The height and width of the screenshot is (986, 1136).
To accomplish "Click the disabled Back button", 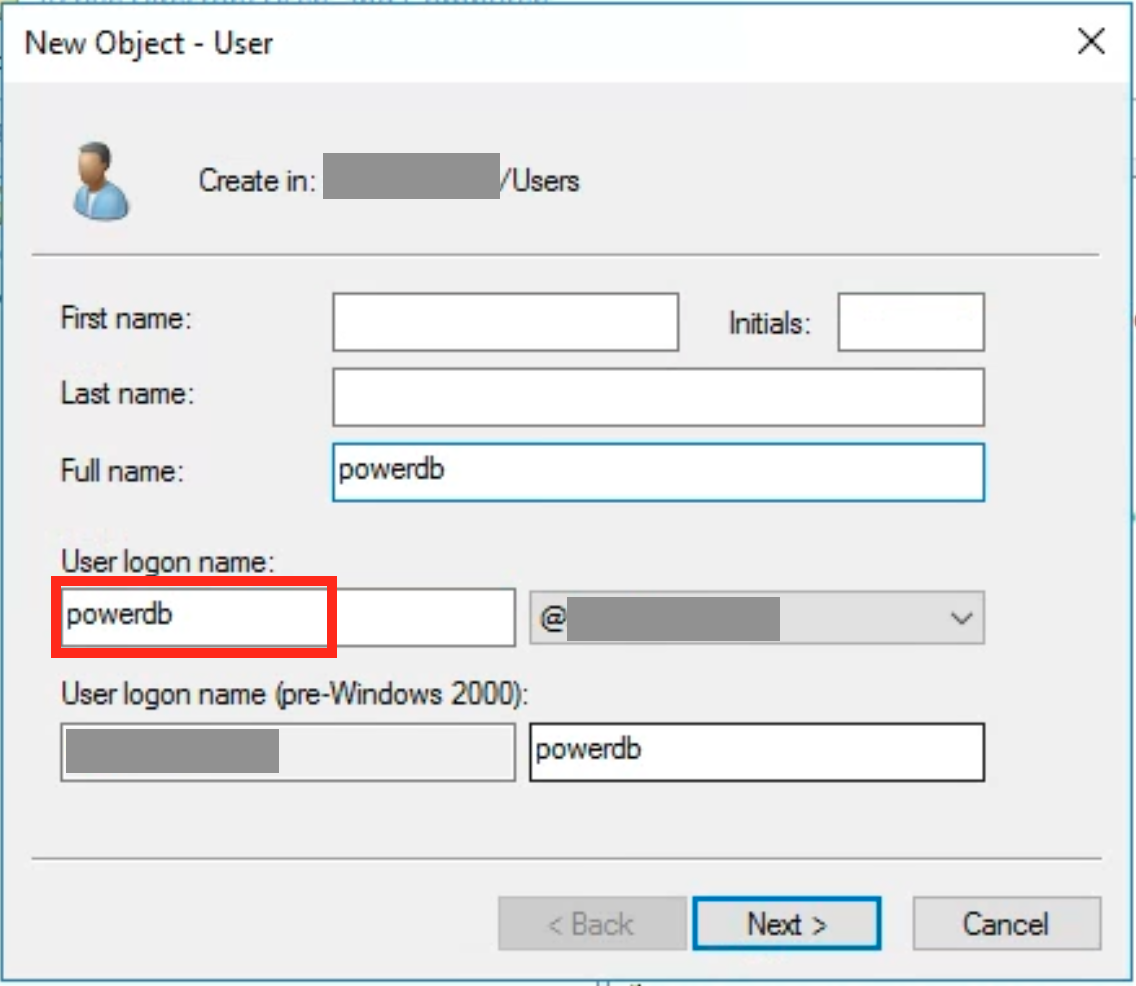I will (592, 923).
